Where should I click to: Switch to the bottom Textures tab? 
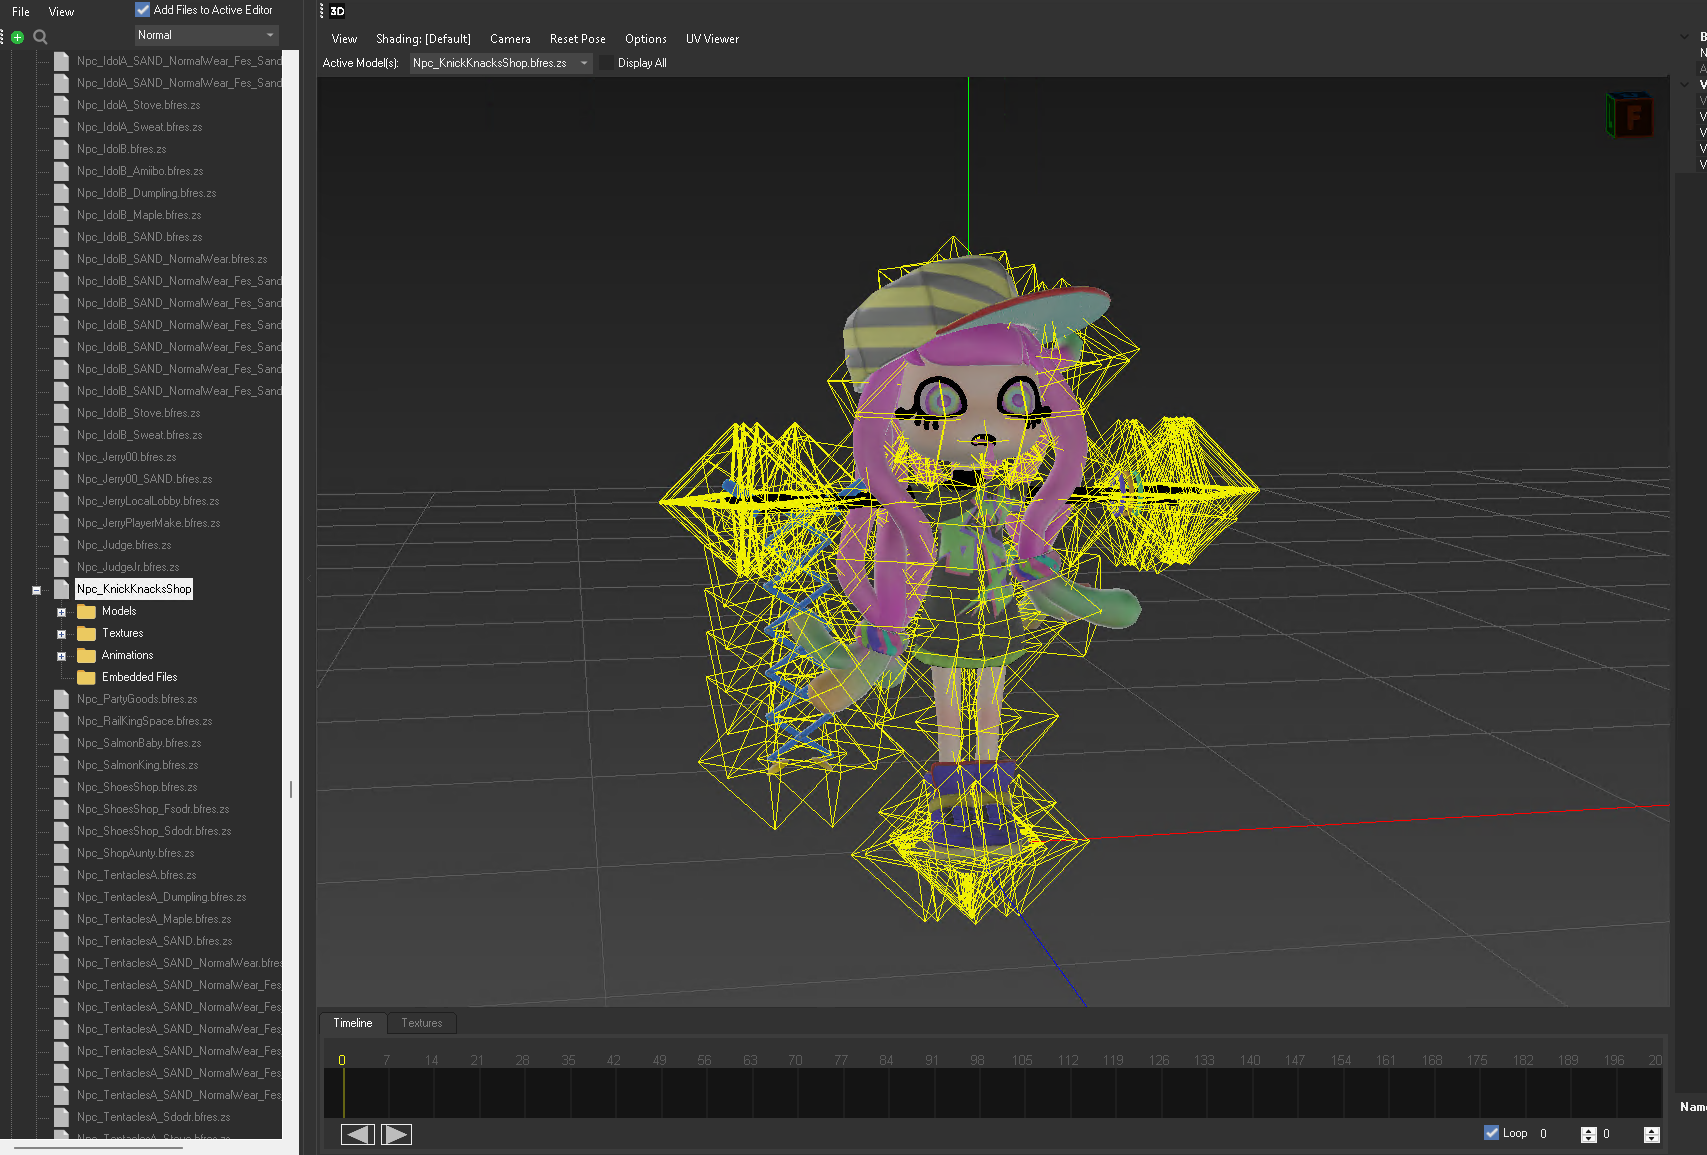tap(421, 1023)
